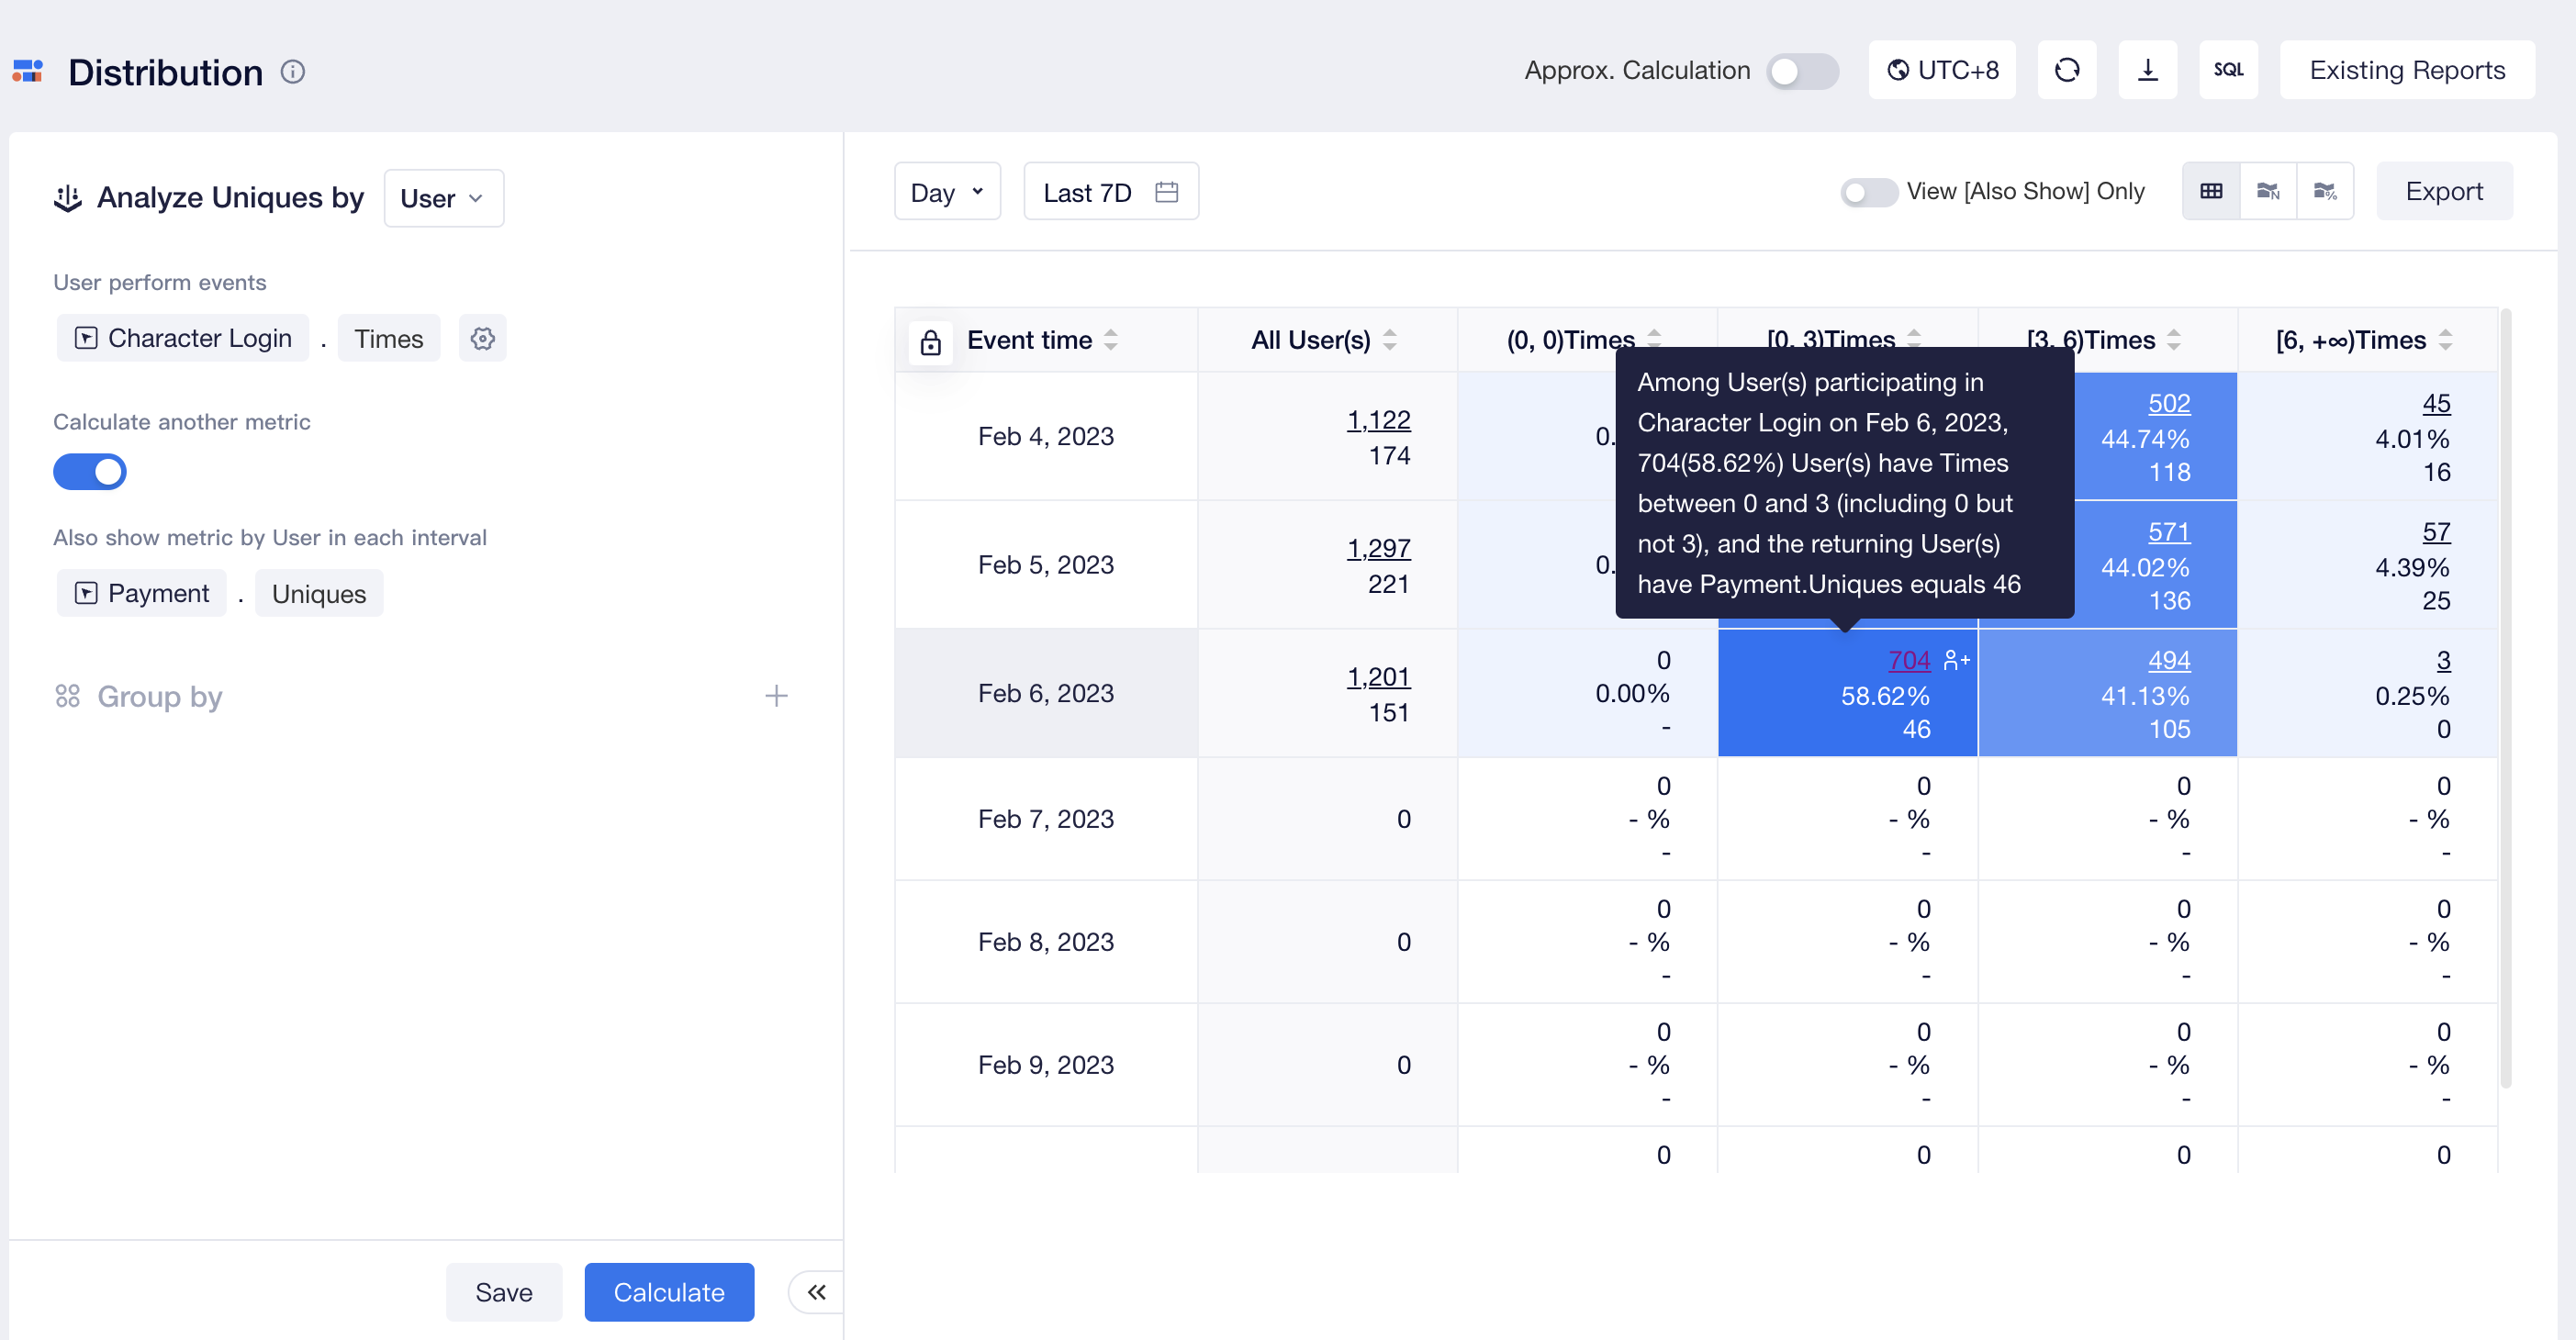Click the Save button
Image resolution: width=2576 pixels, height=1340 pixels.
pyautogui.click(x=503, y=1292)
